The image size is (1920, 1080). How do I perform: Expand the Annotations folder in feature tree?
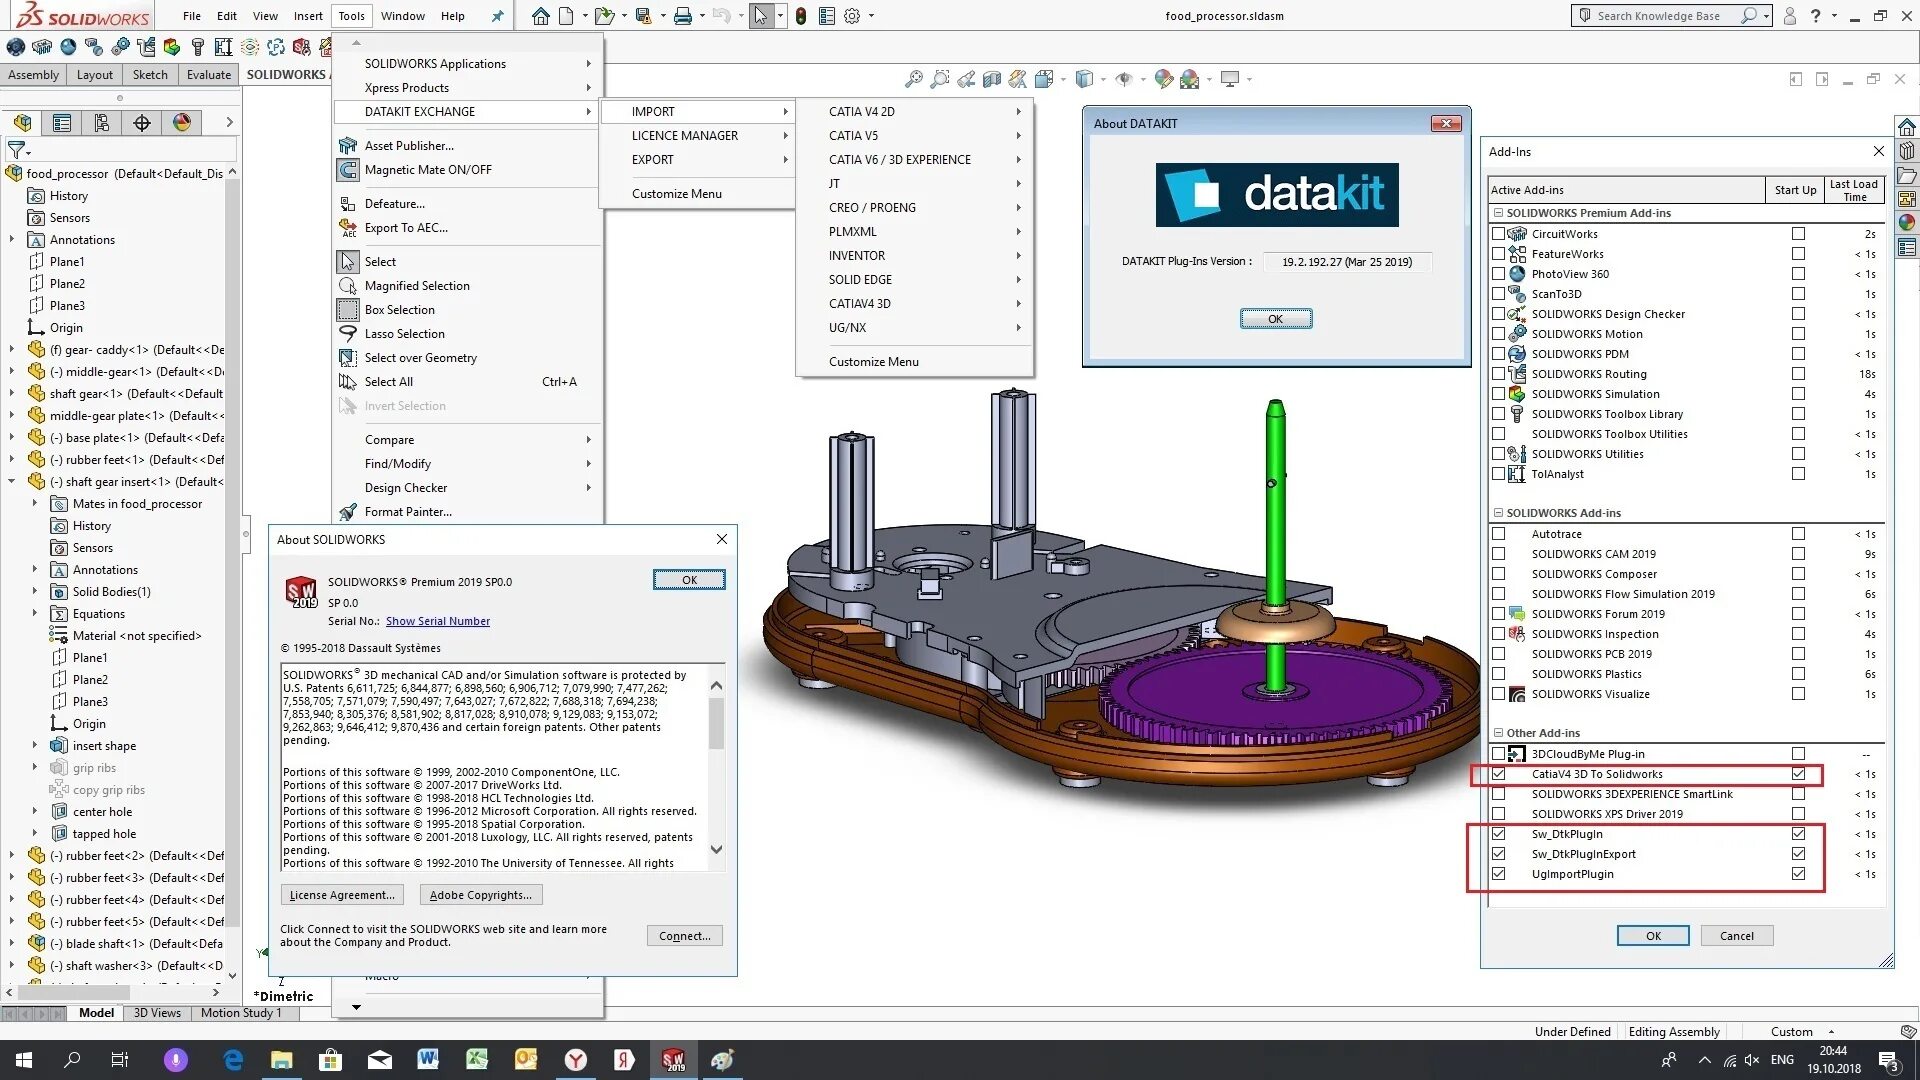[12, 240]
